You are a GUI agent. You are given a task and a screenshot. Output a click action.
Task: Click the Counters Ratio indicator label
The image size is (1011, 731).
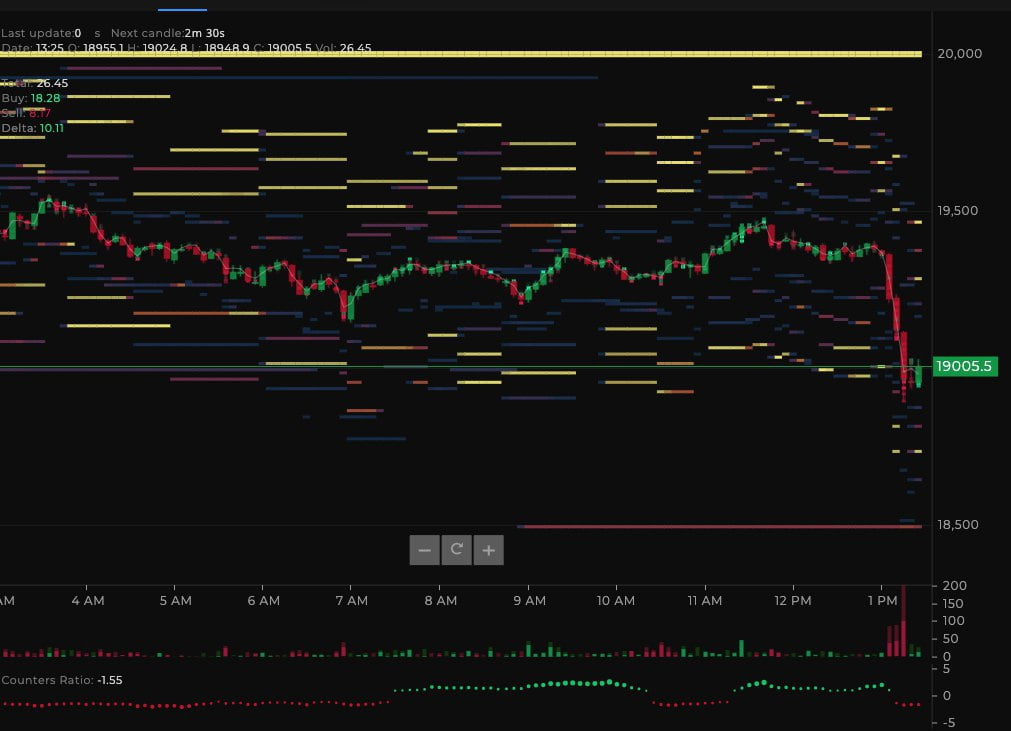click(47, 680)
